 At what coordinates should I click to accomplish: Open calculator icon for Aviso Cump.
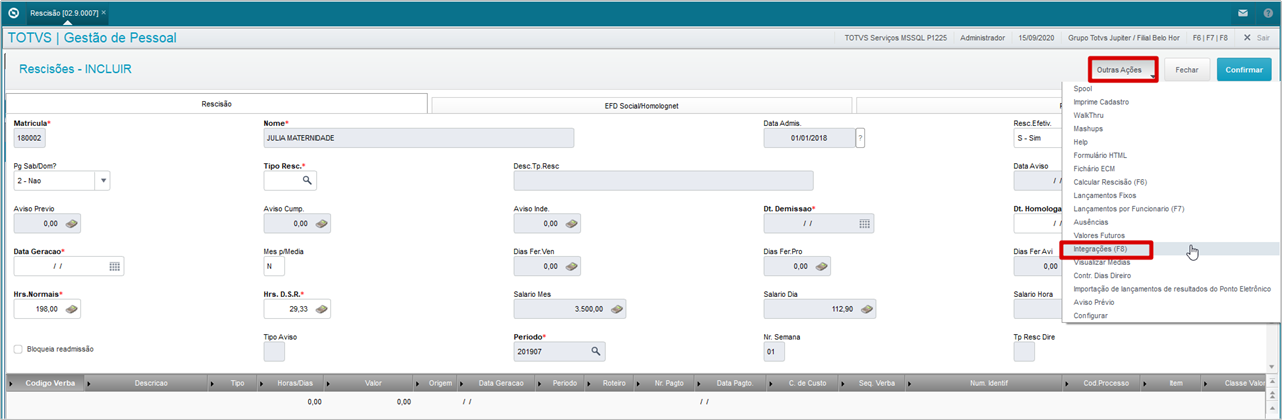tap(322, 223)
